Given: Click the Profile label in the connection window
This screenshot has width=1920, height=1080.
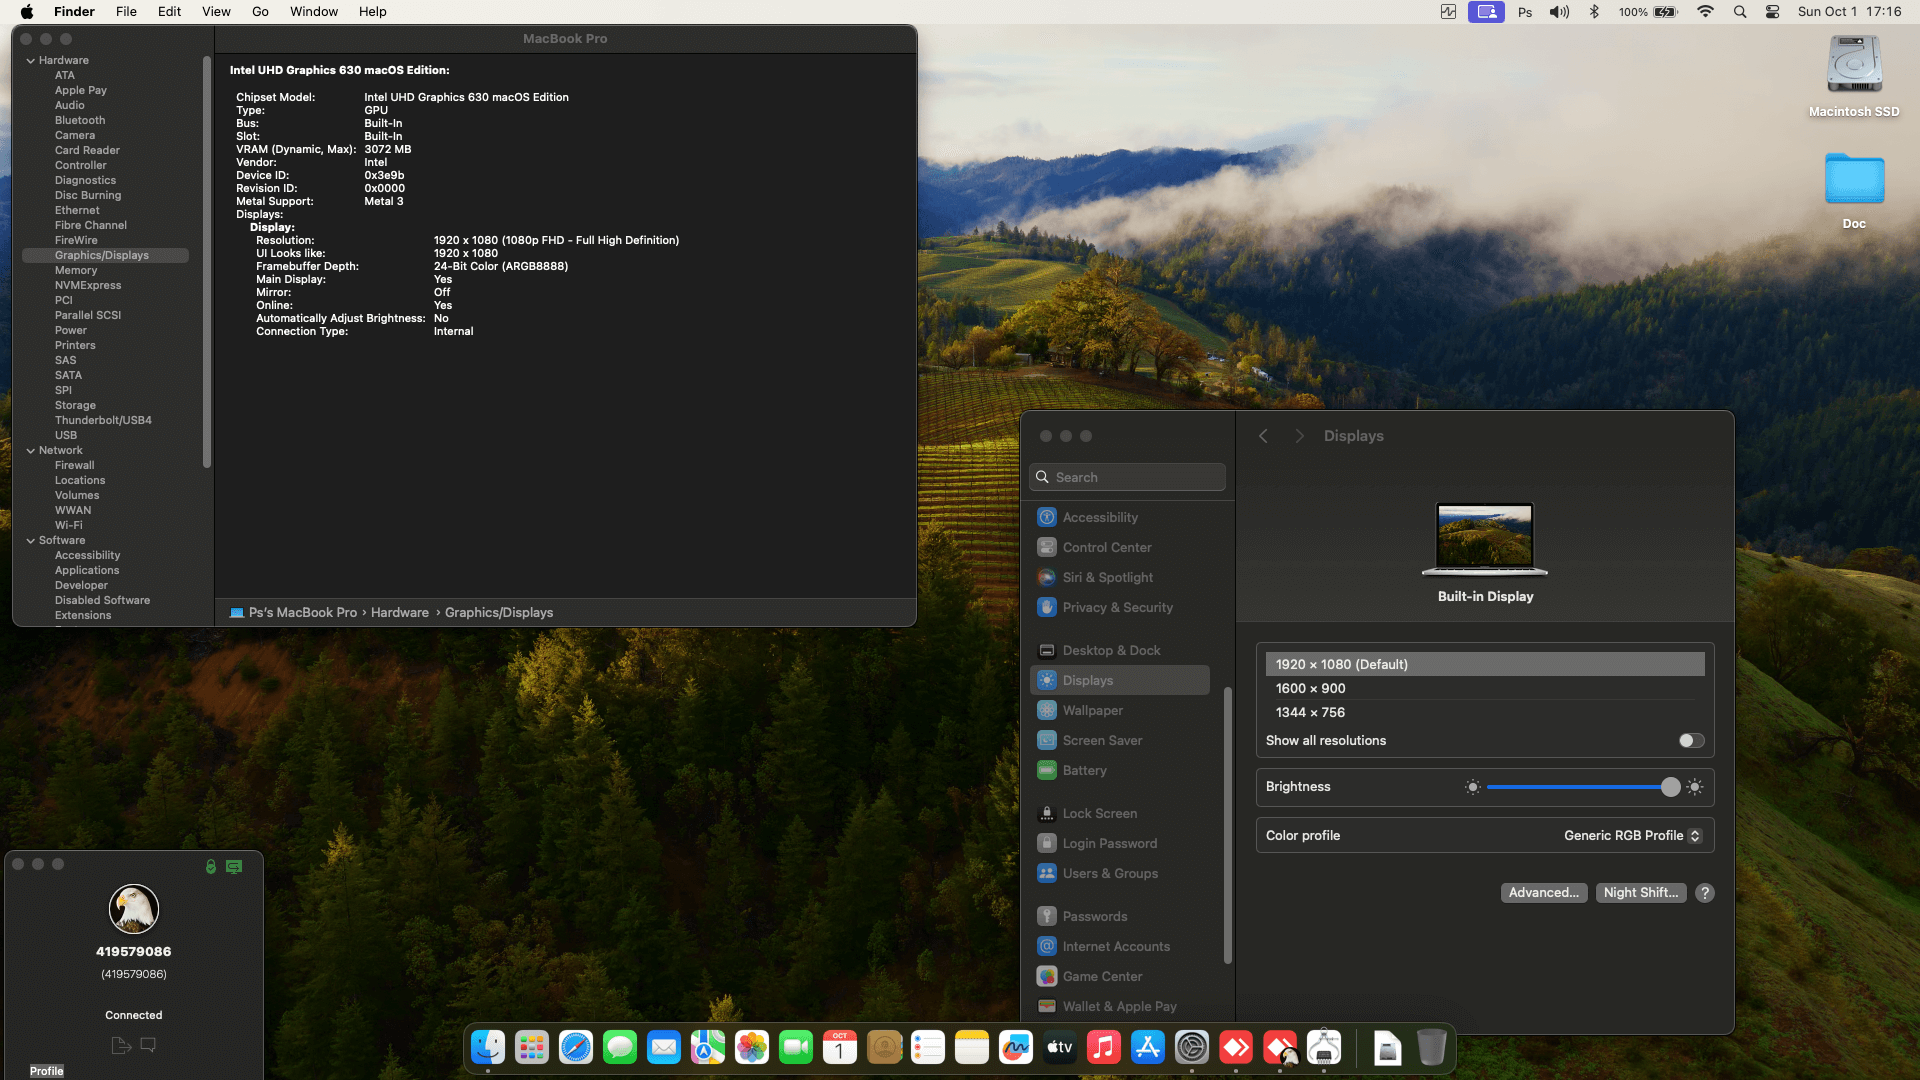Looking at the screenshot, I should pos(47,1071).
